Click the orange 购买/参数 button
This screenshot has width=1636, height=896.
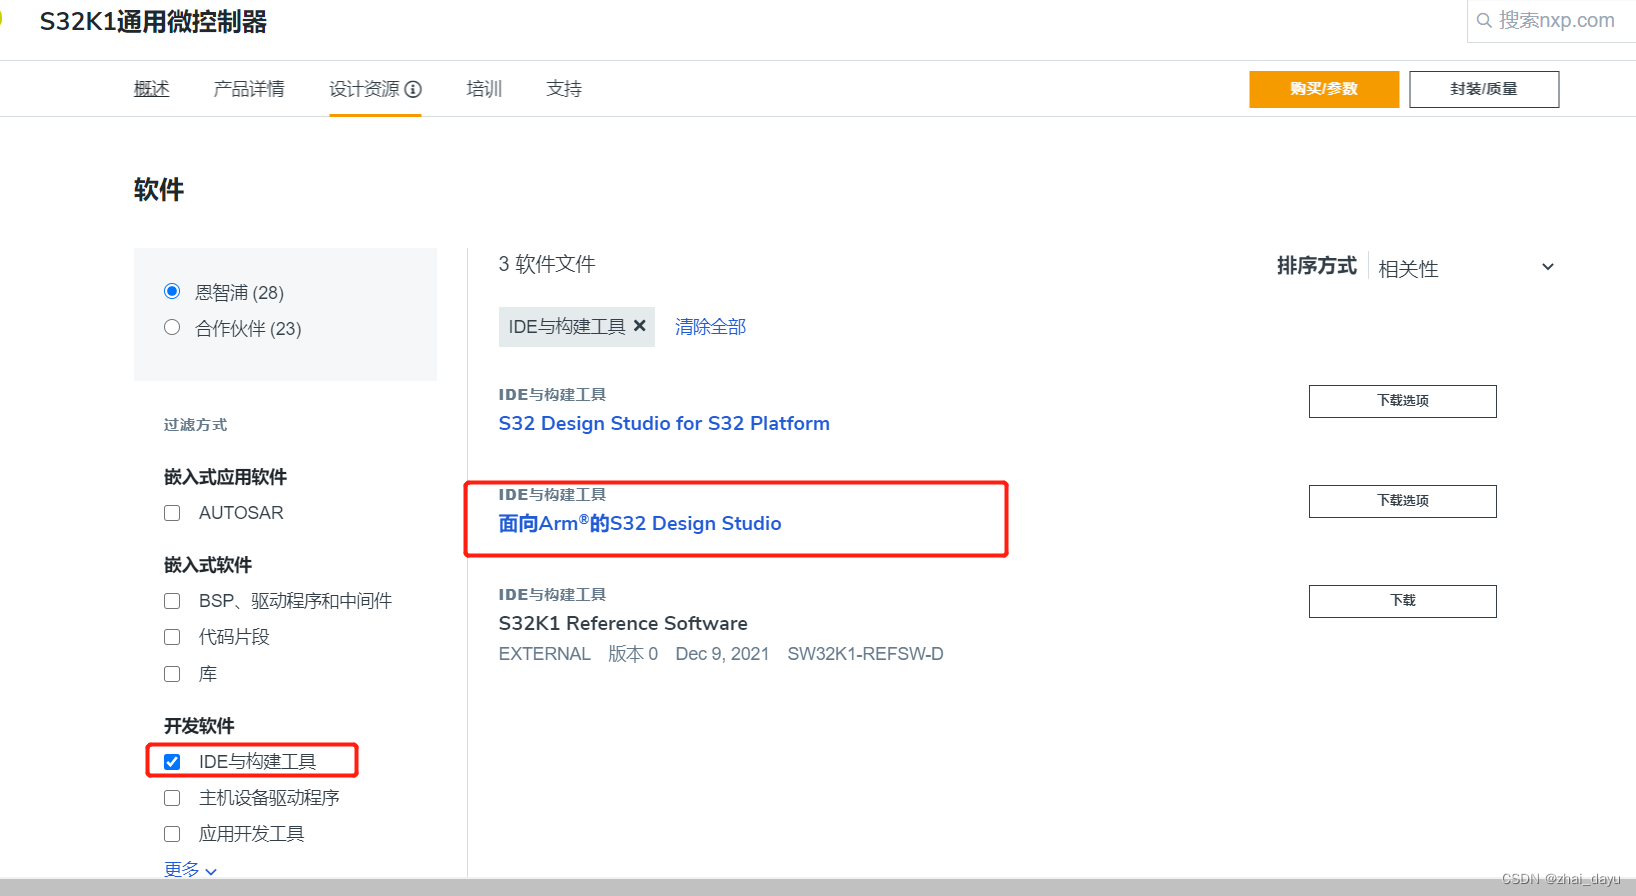coord(1324,89)
